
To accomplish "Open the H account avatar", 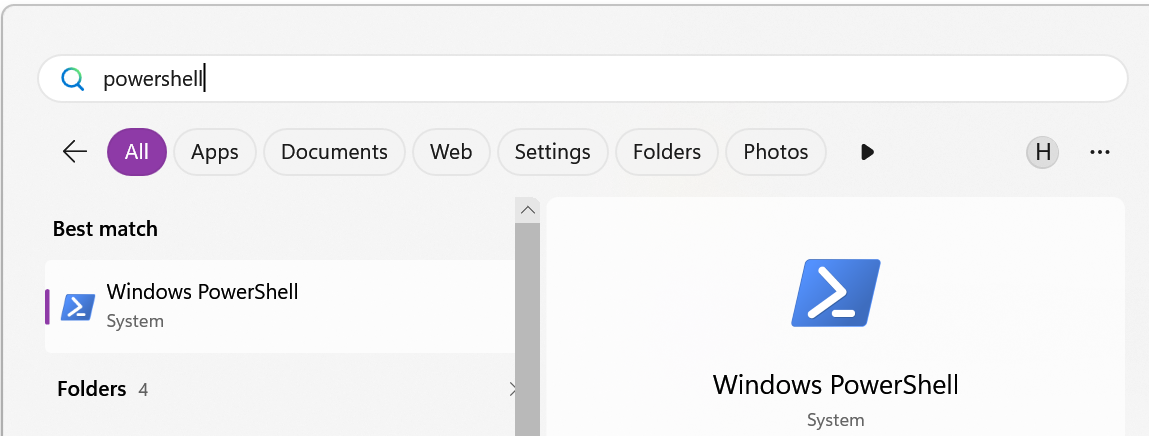I will coord(1042,152).
